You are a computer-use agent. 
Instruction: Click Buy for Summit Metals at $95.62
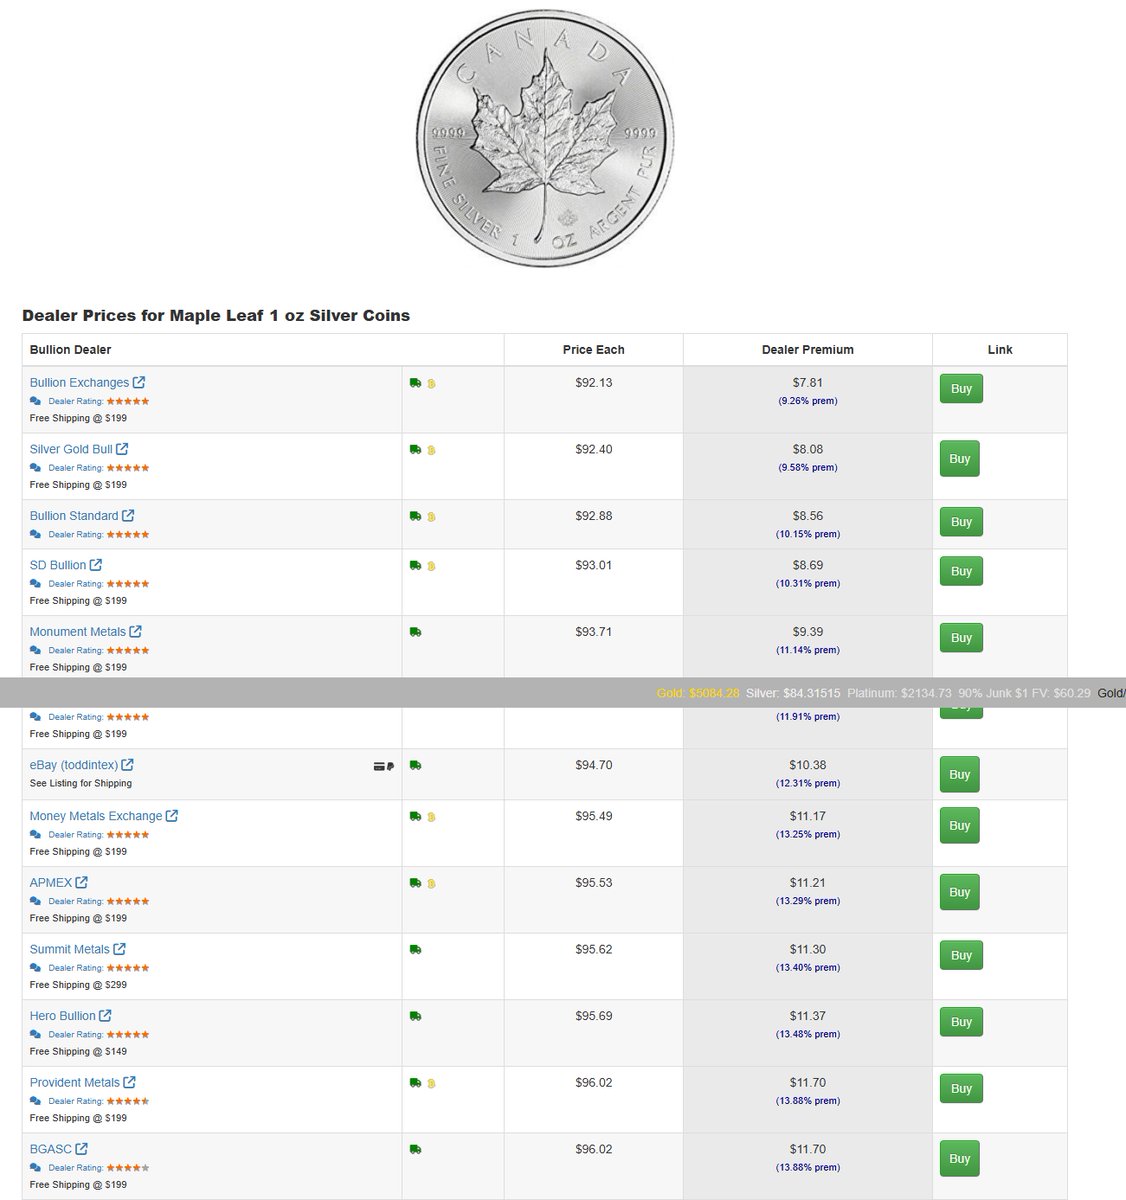(x=961, y=955)
